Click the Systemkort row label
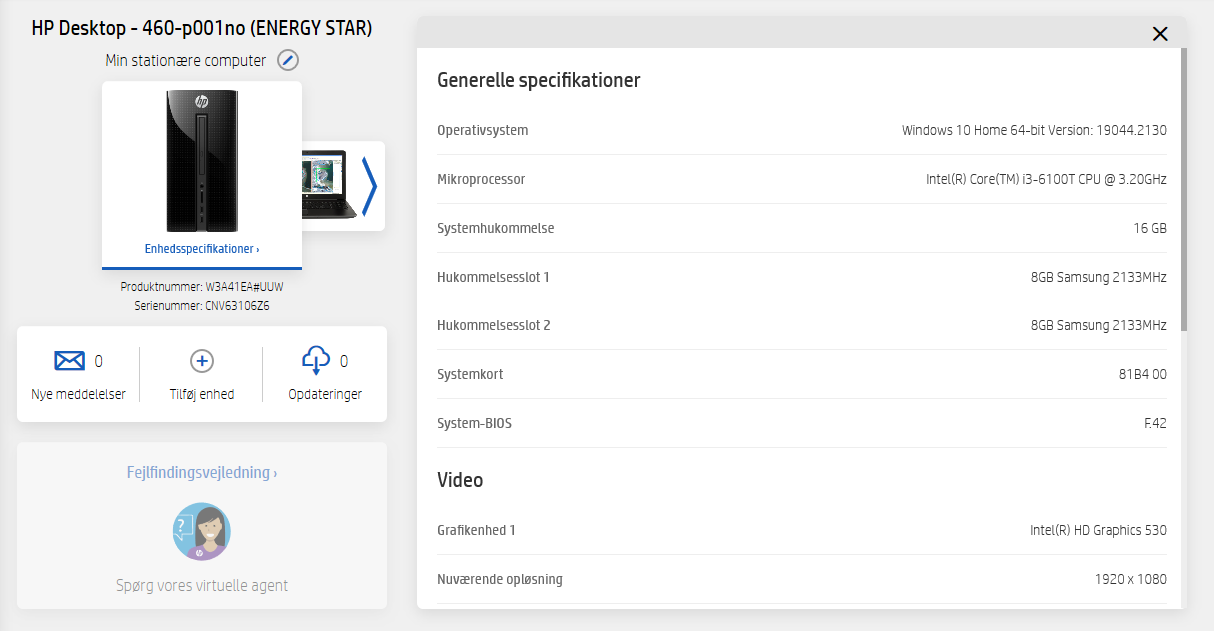Viewport: 1214px width, 631px height. click(470, 374)
